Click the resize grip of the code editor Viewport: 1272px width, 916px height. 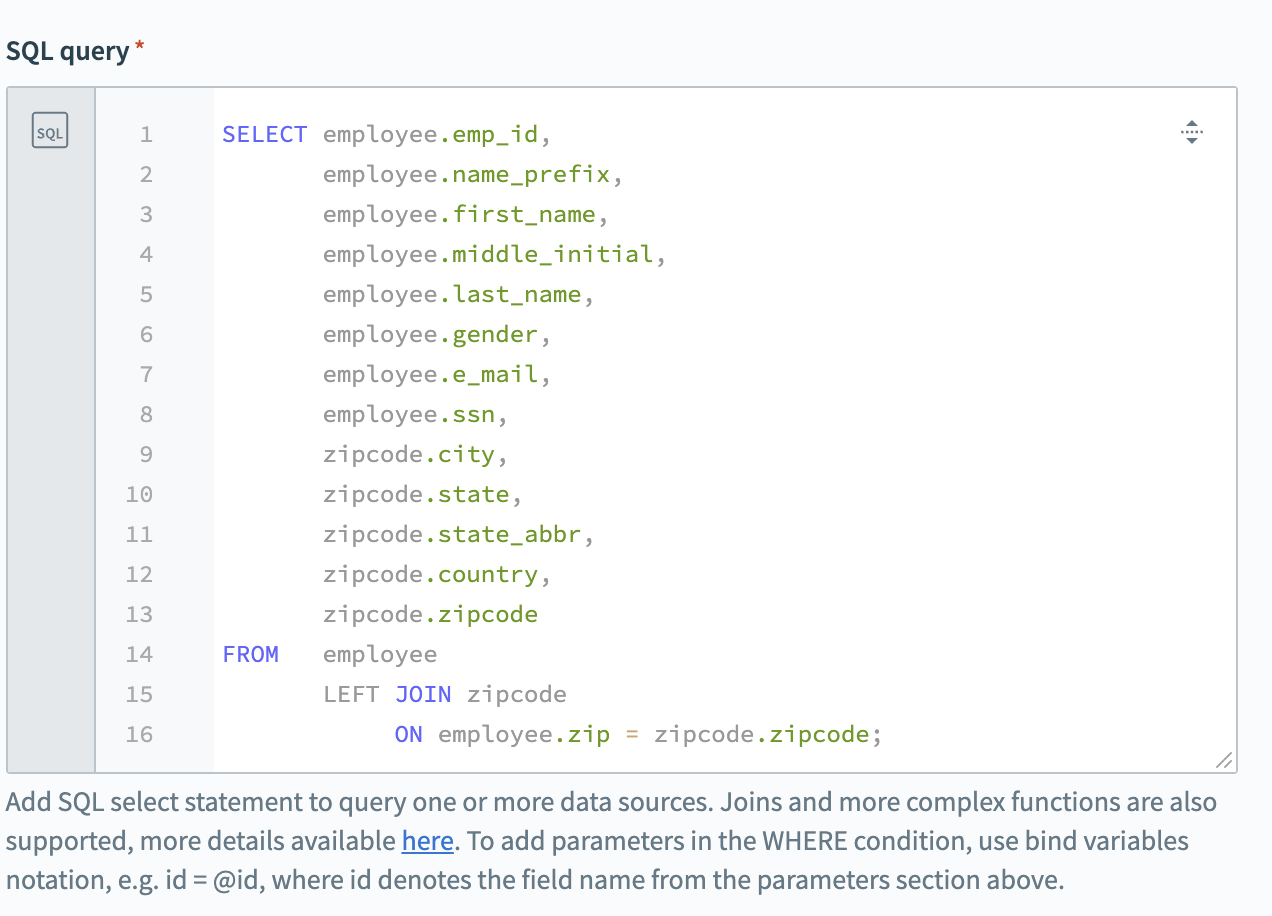pos(1224,761)
